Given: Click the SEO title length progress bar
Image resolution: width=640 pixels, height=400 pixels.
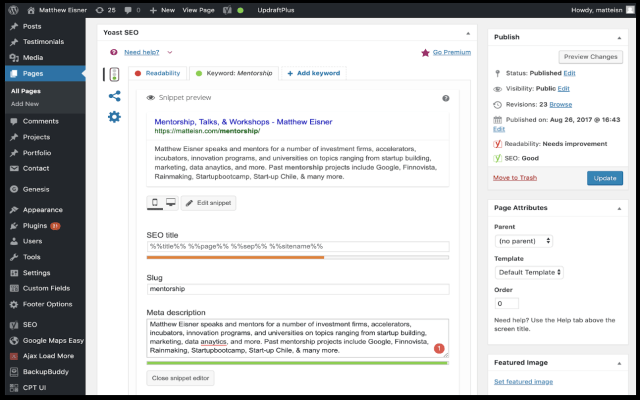Looking at the screenshot, I should (x=298, y=258).
